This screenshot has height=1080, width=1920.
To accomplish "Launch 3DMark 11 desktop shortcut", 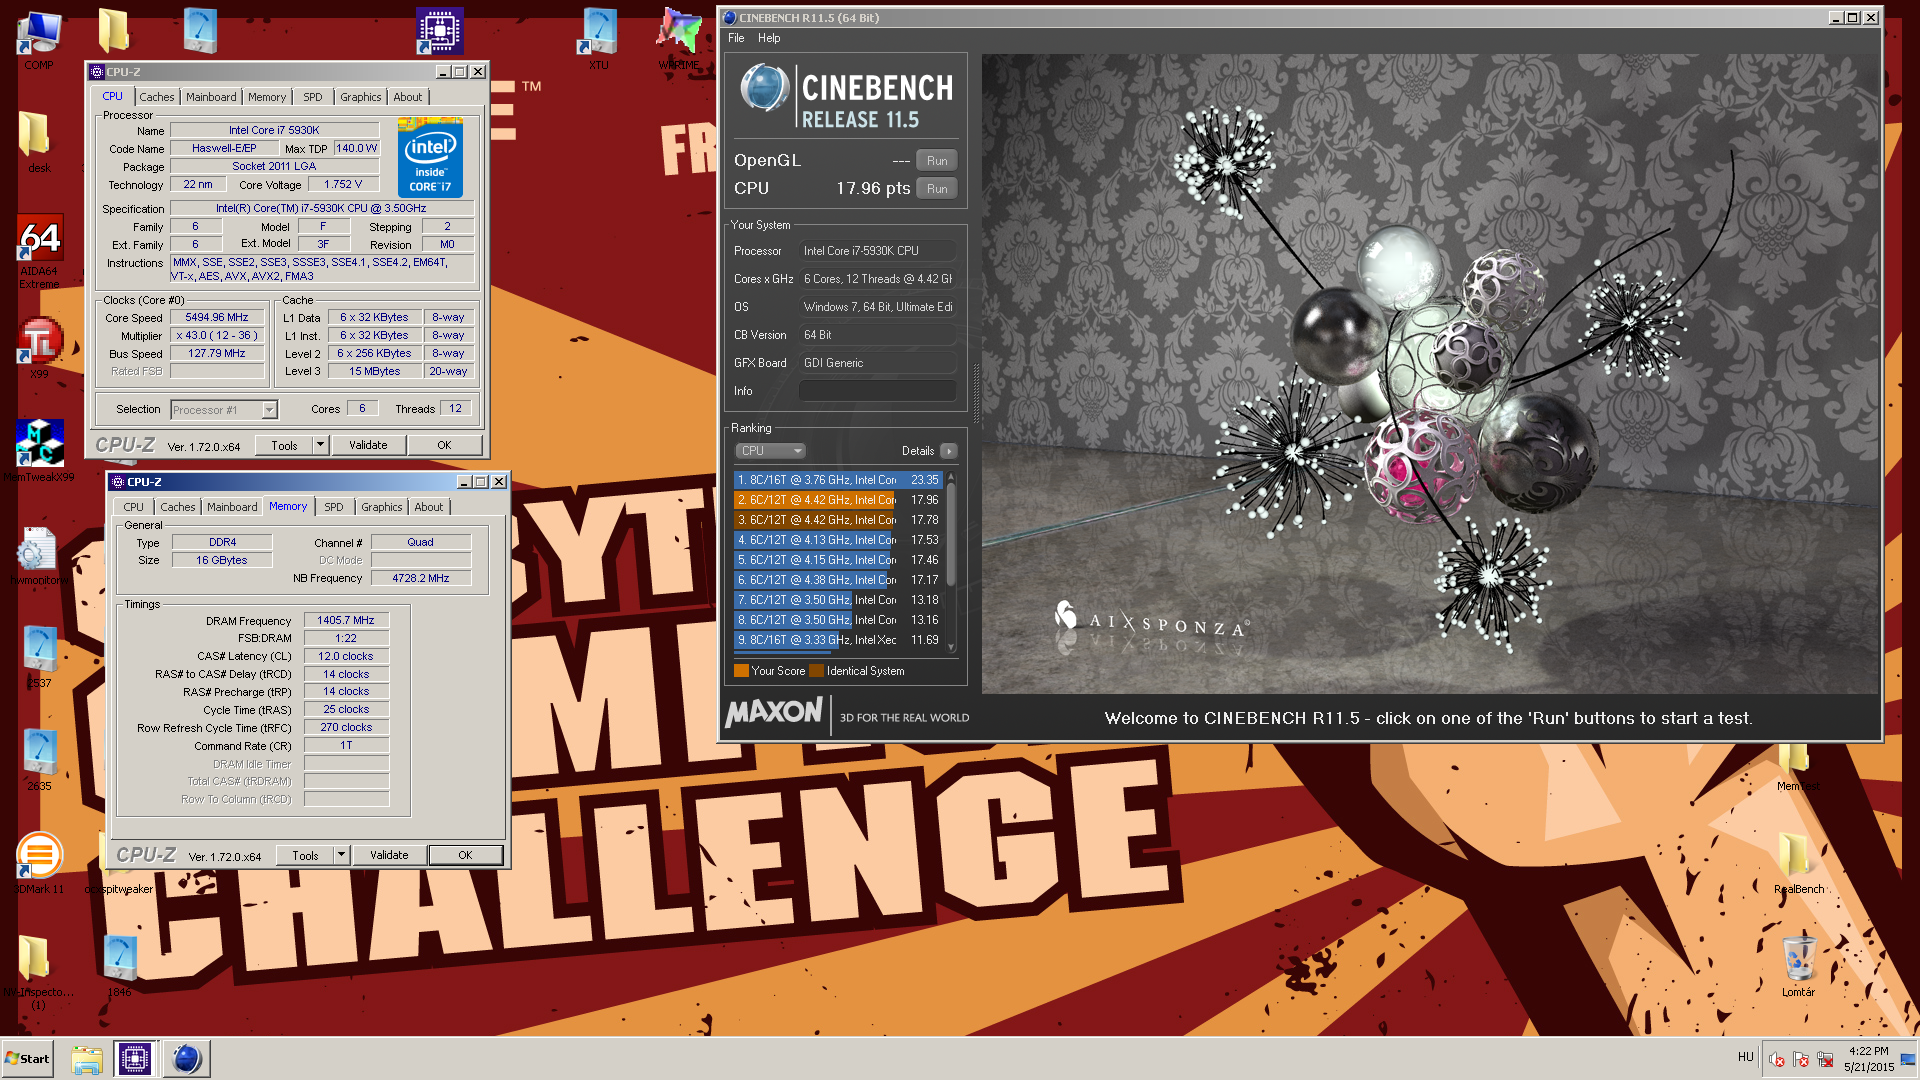I will [39, 863].
